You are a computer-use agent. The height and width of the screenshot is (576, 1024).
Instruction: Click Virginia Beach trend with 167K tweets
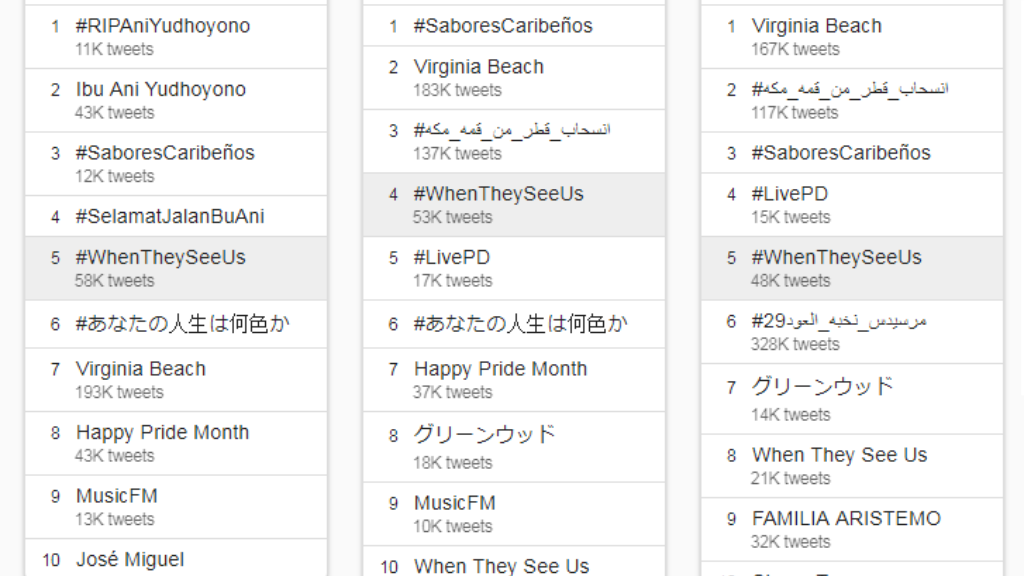817,26
